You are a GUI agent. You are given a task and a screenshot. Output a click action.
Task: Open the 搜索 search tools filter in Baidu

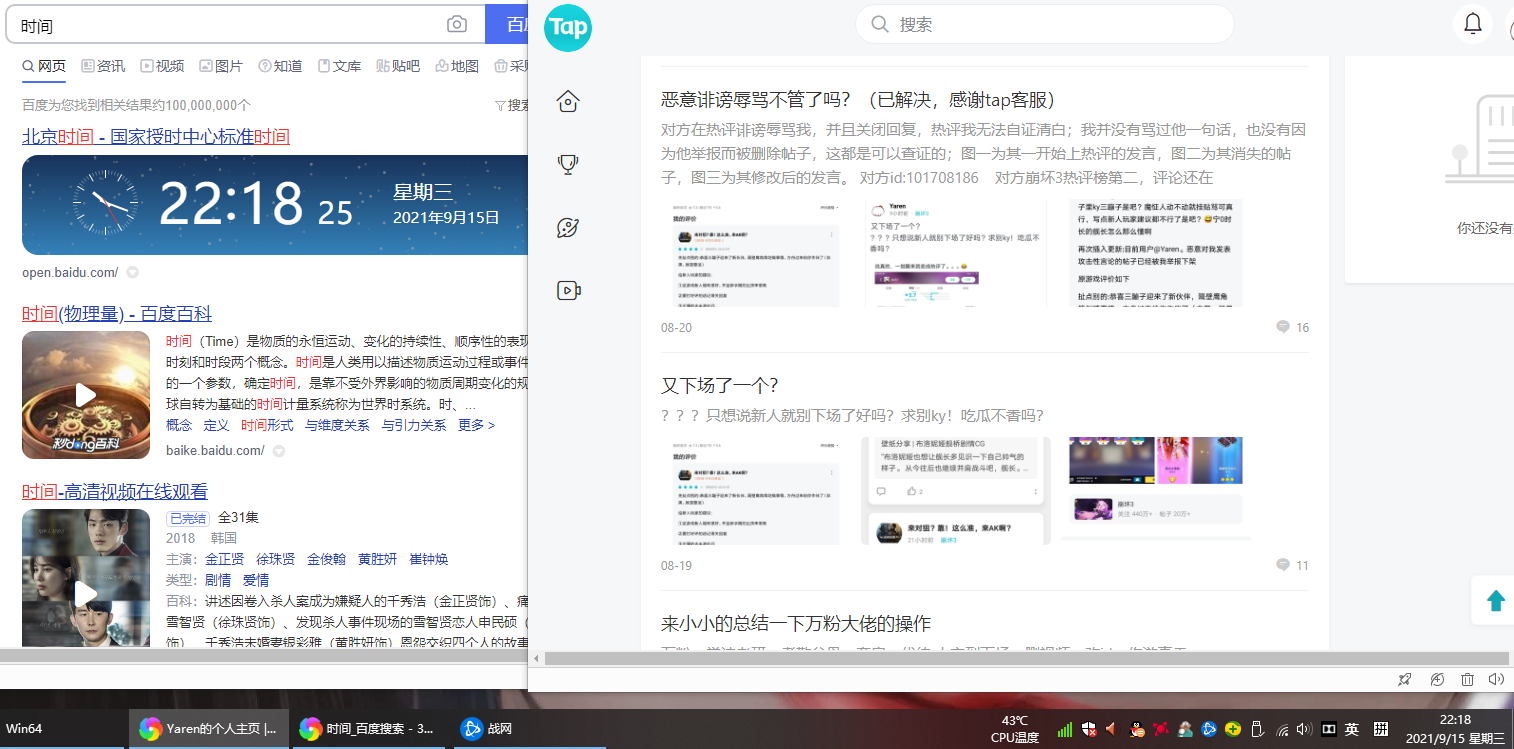tap(513, 105)
